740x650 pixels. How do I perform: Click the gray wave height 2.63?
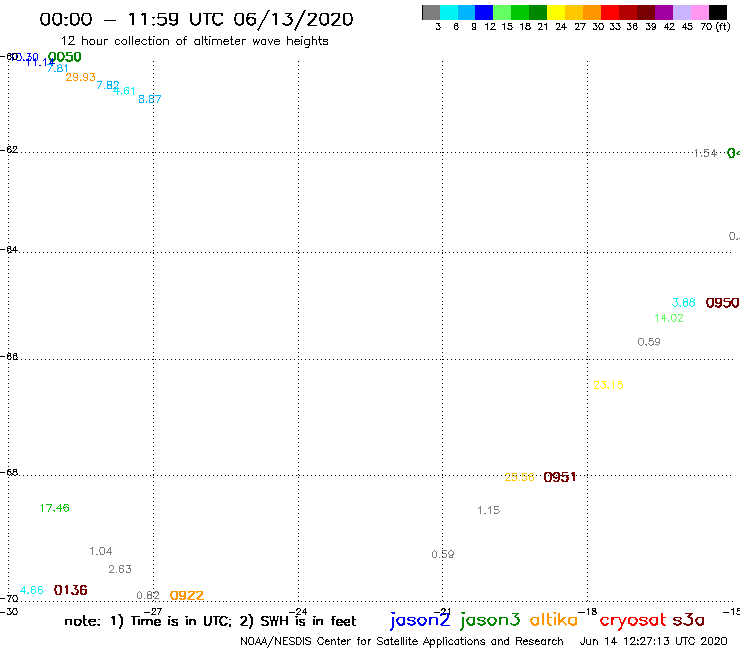click(120, 569)
